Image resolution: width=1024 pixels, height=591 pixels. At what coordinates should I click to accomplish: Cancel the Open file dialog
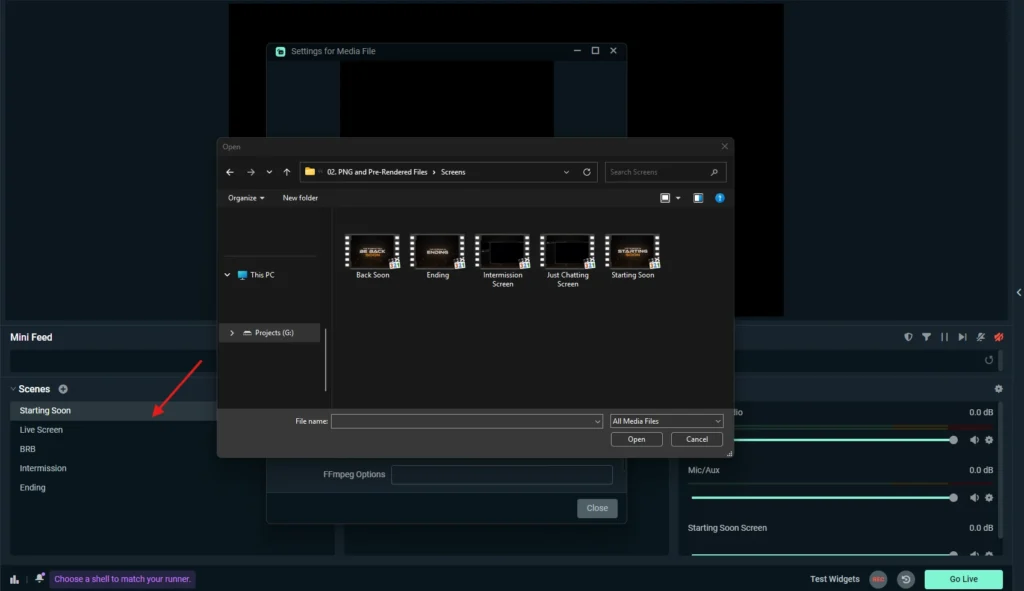click(696, 439)
